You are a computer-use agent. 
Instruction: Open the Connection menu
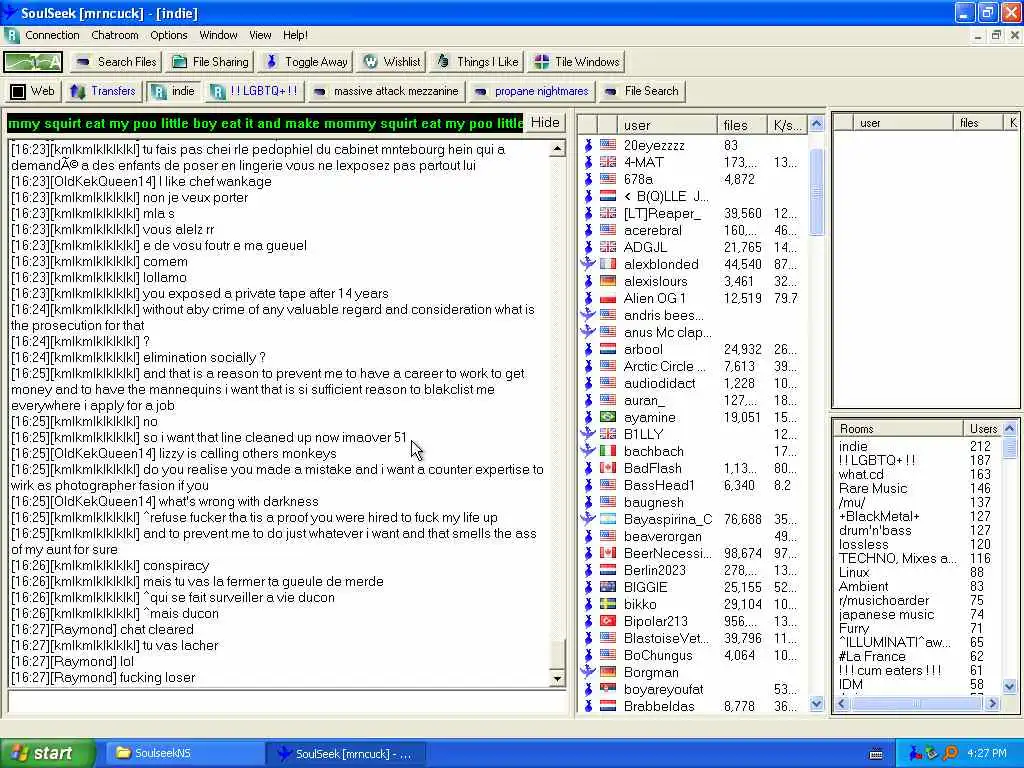52,35
